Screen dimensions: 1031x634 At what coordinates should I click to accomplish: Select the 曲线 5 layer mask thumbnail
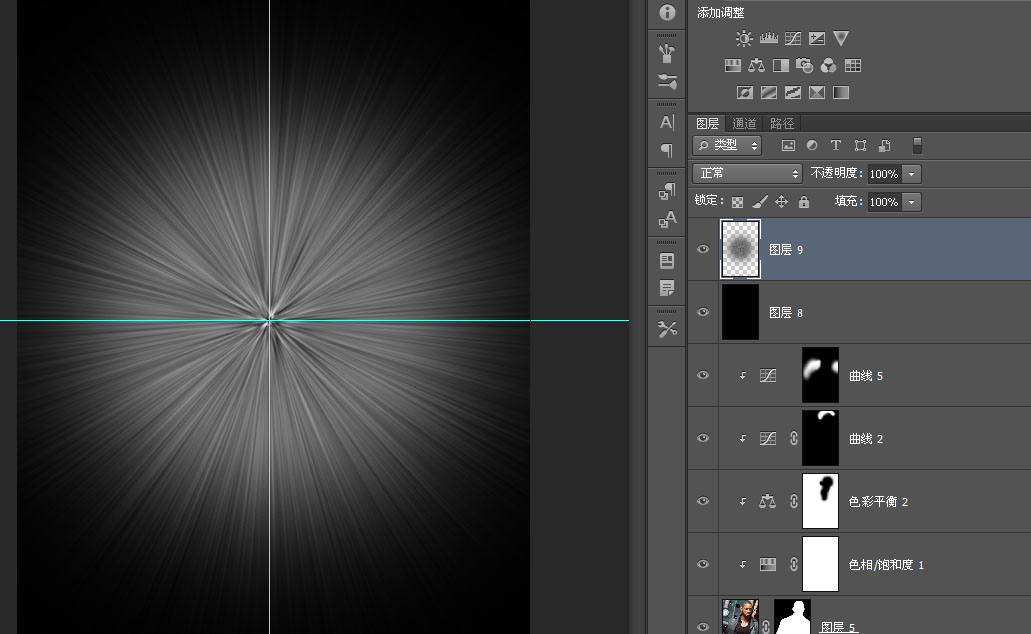coord(821,375)
